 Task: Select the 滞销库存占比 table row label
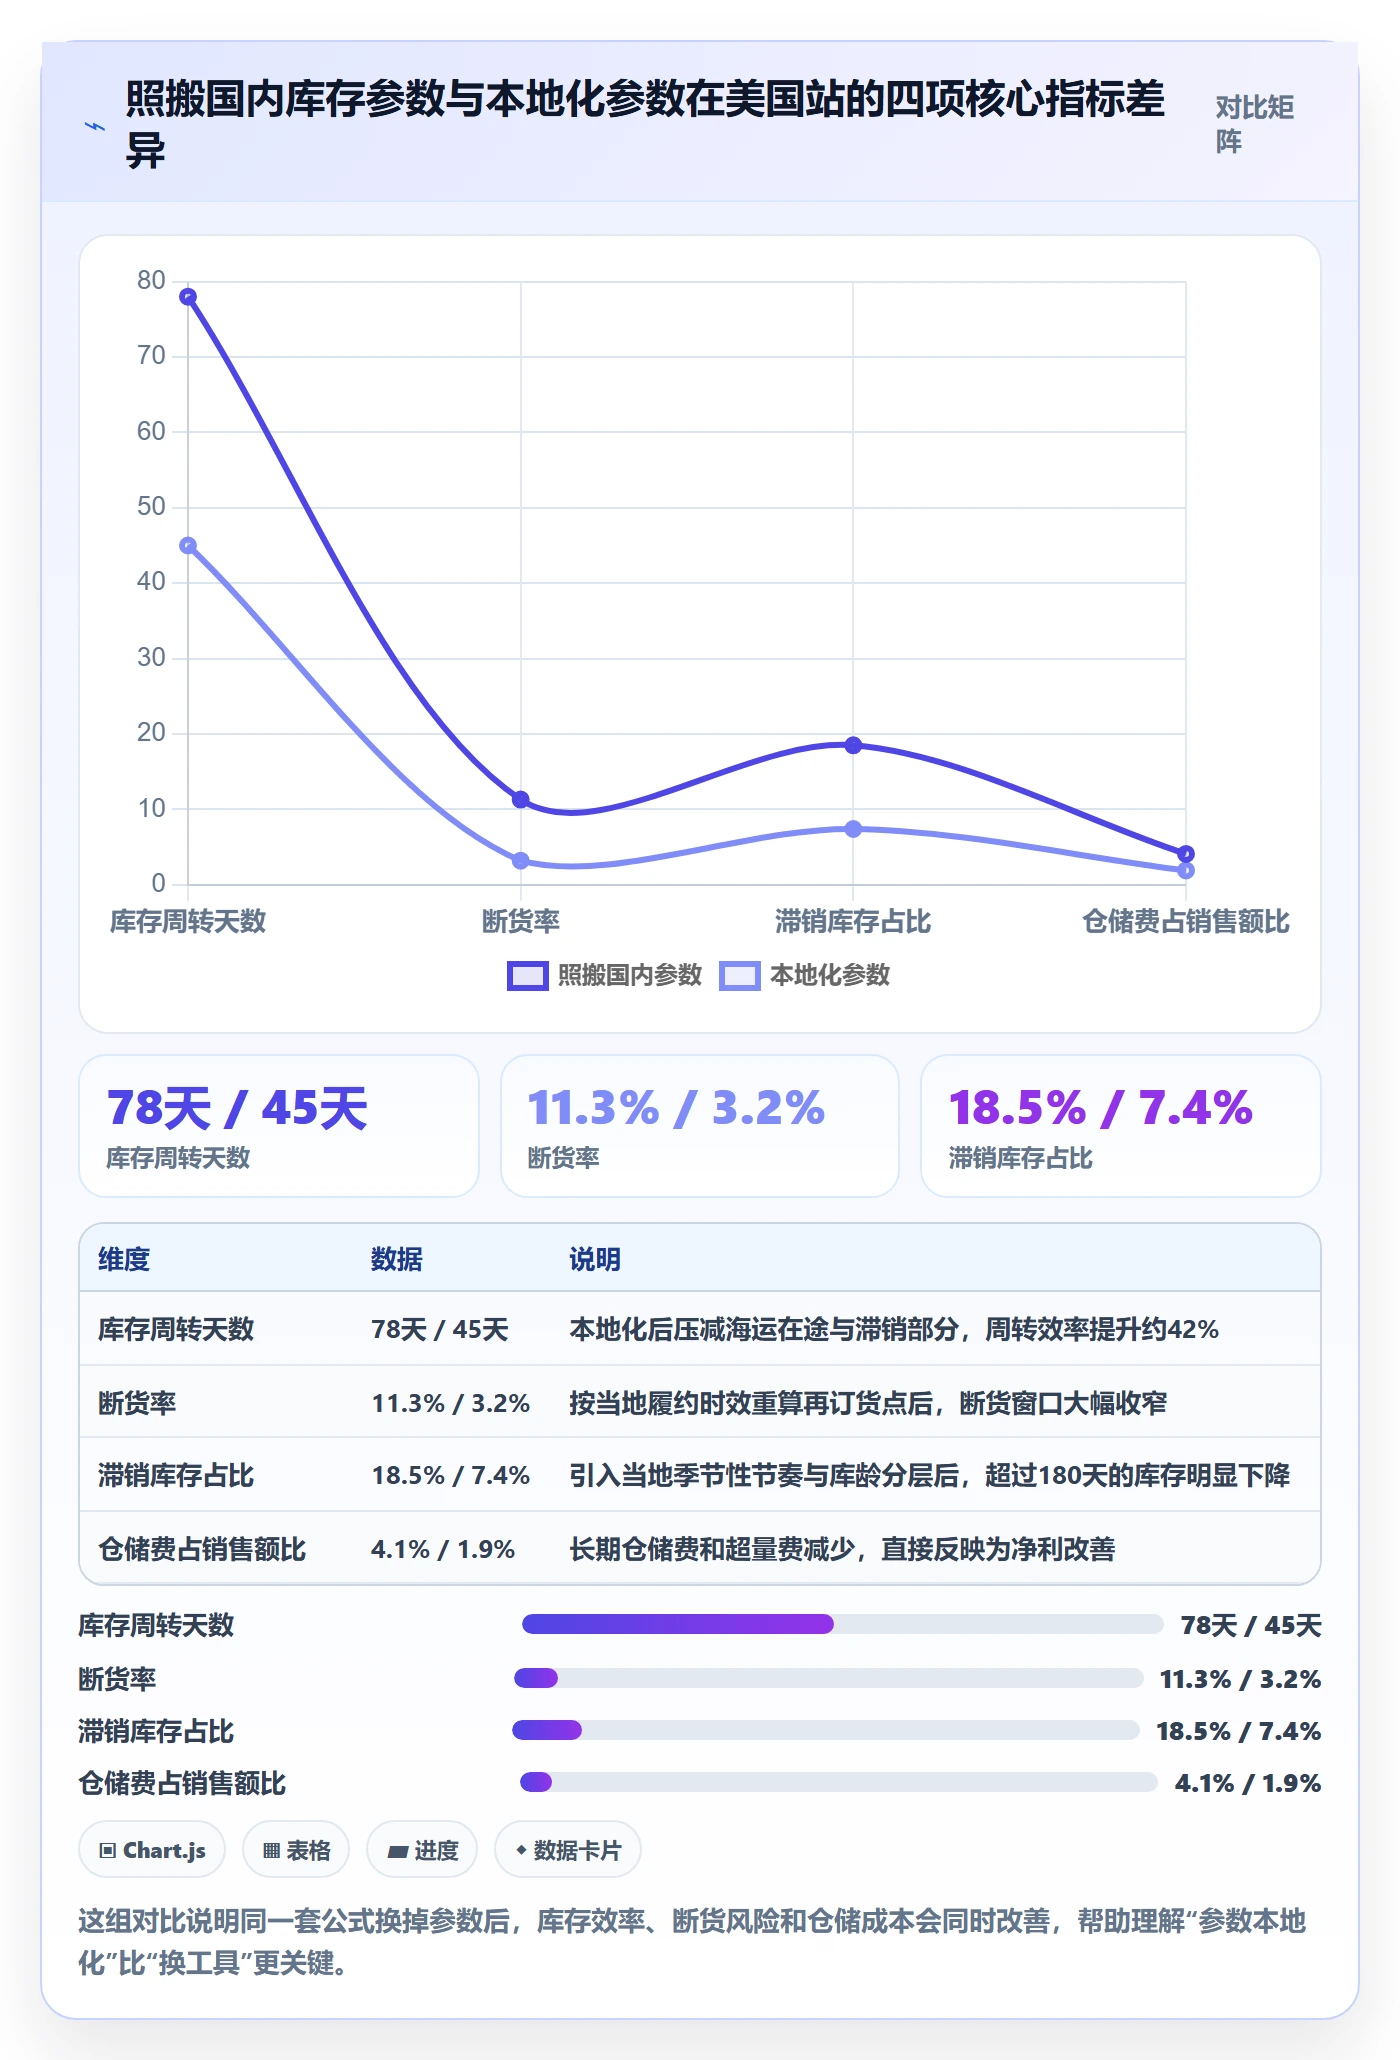(176, 1476)
